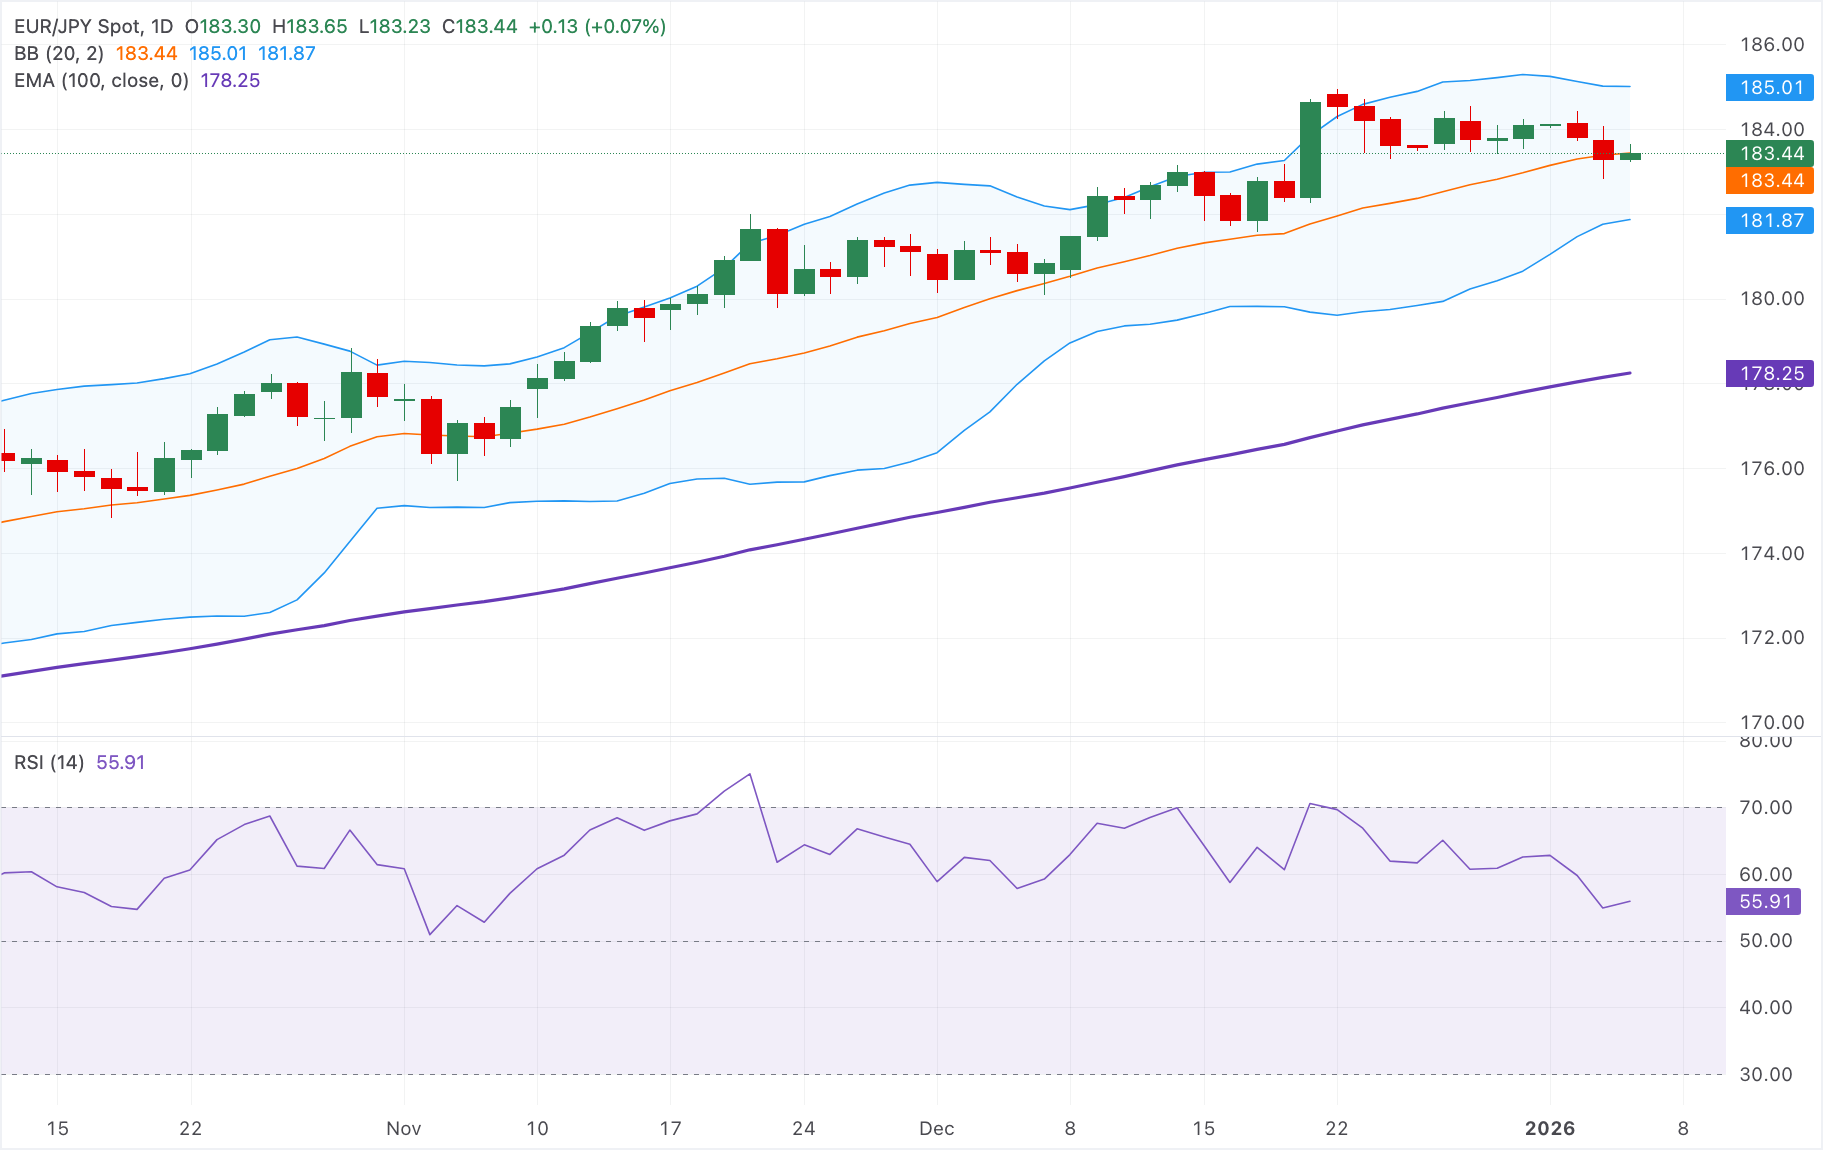1823x1150 pixels.
Task: Click the Dec label on the time axis
Action: click(938, 1128)
